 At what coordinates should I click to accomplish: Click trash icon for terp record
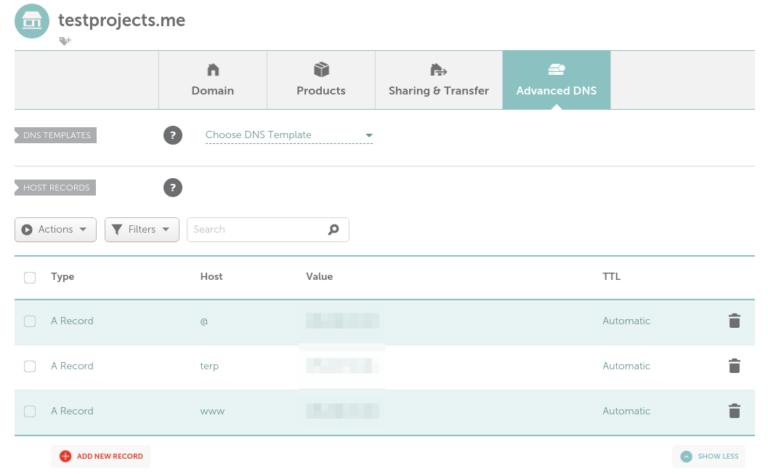pos(734,366)
